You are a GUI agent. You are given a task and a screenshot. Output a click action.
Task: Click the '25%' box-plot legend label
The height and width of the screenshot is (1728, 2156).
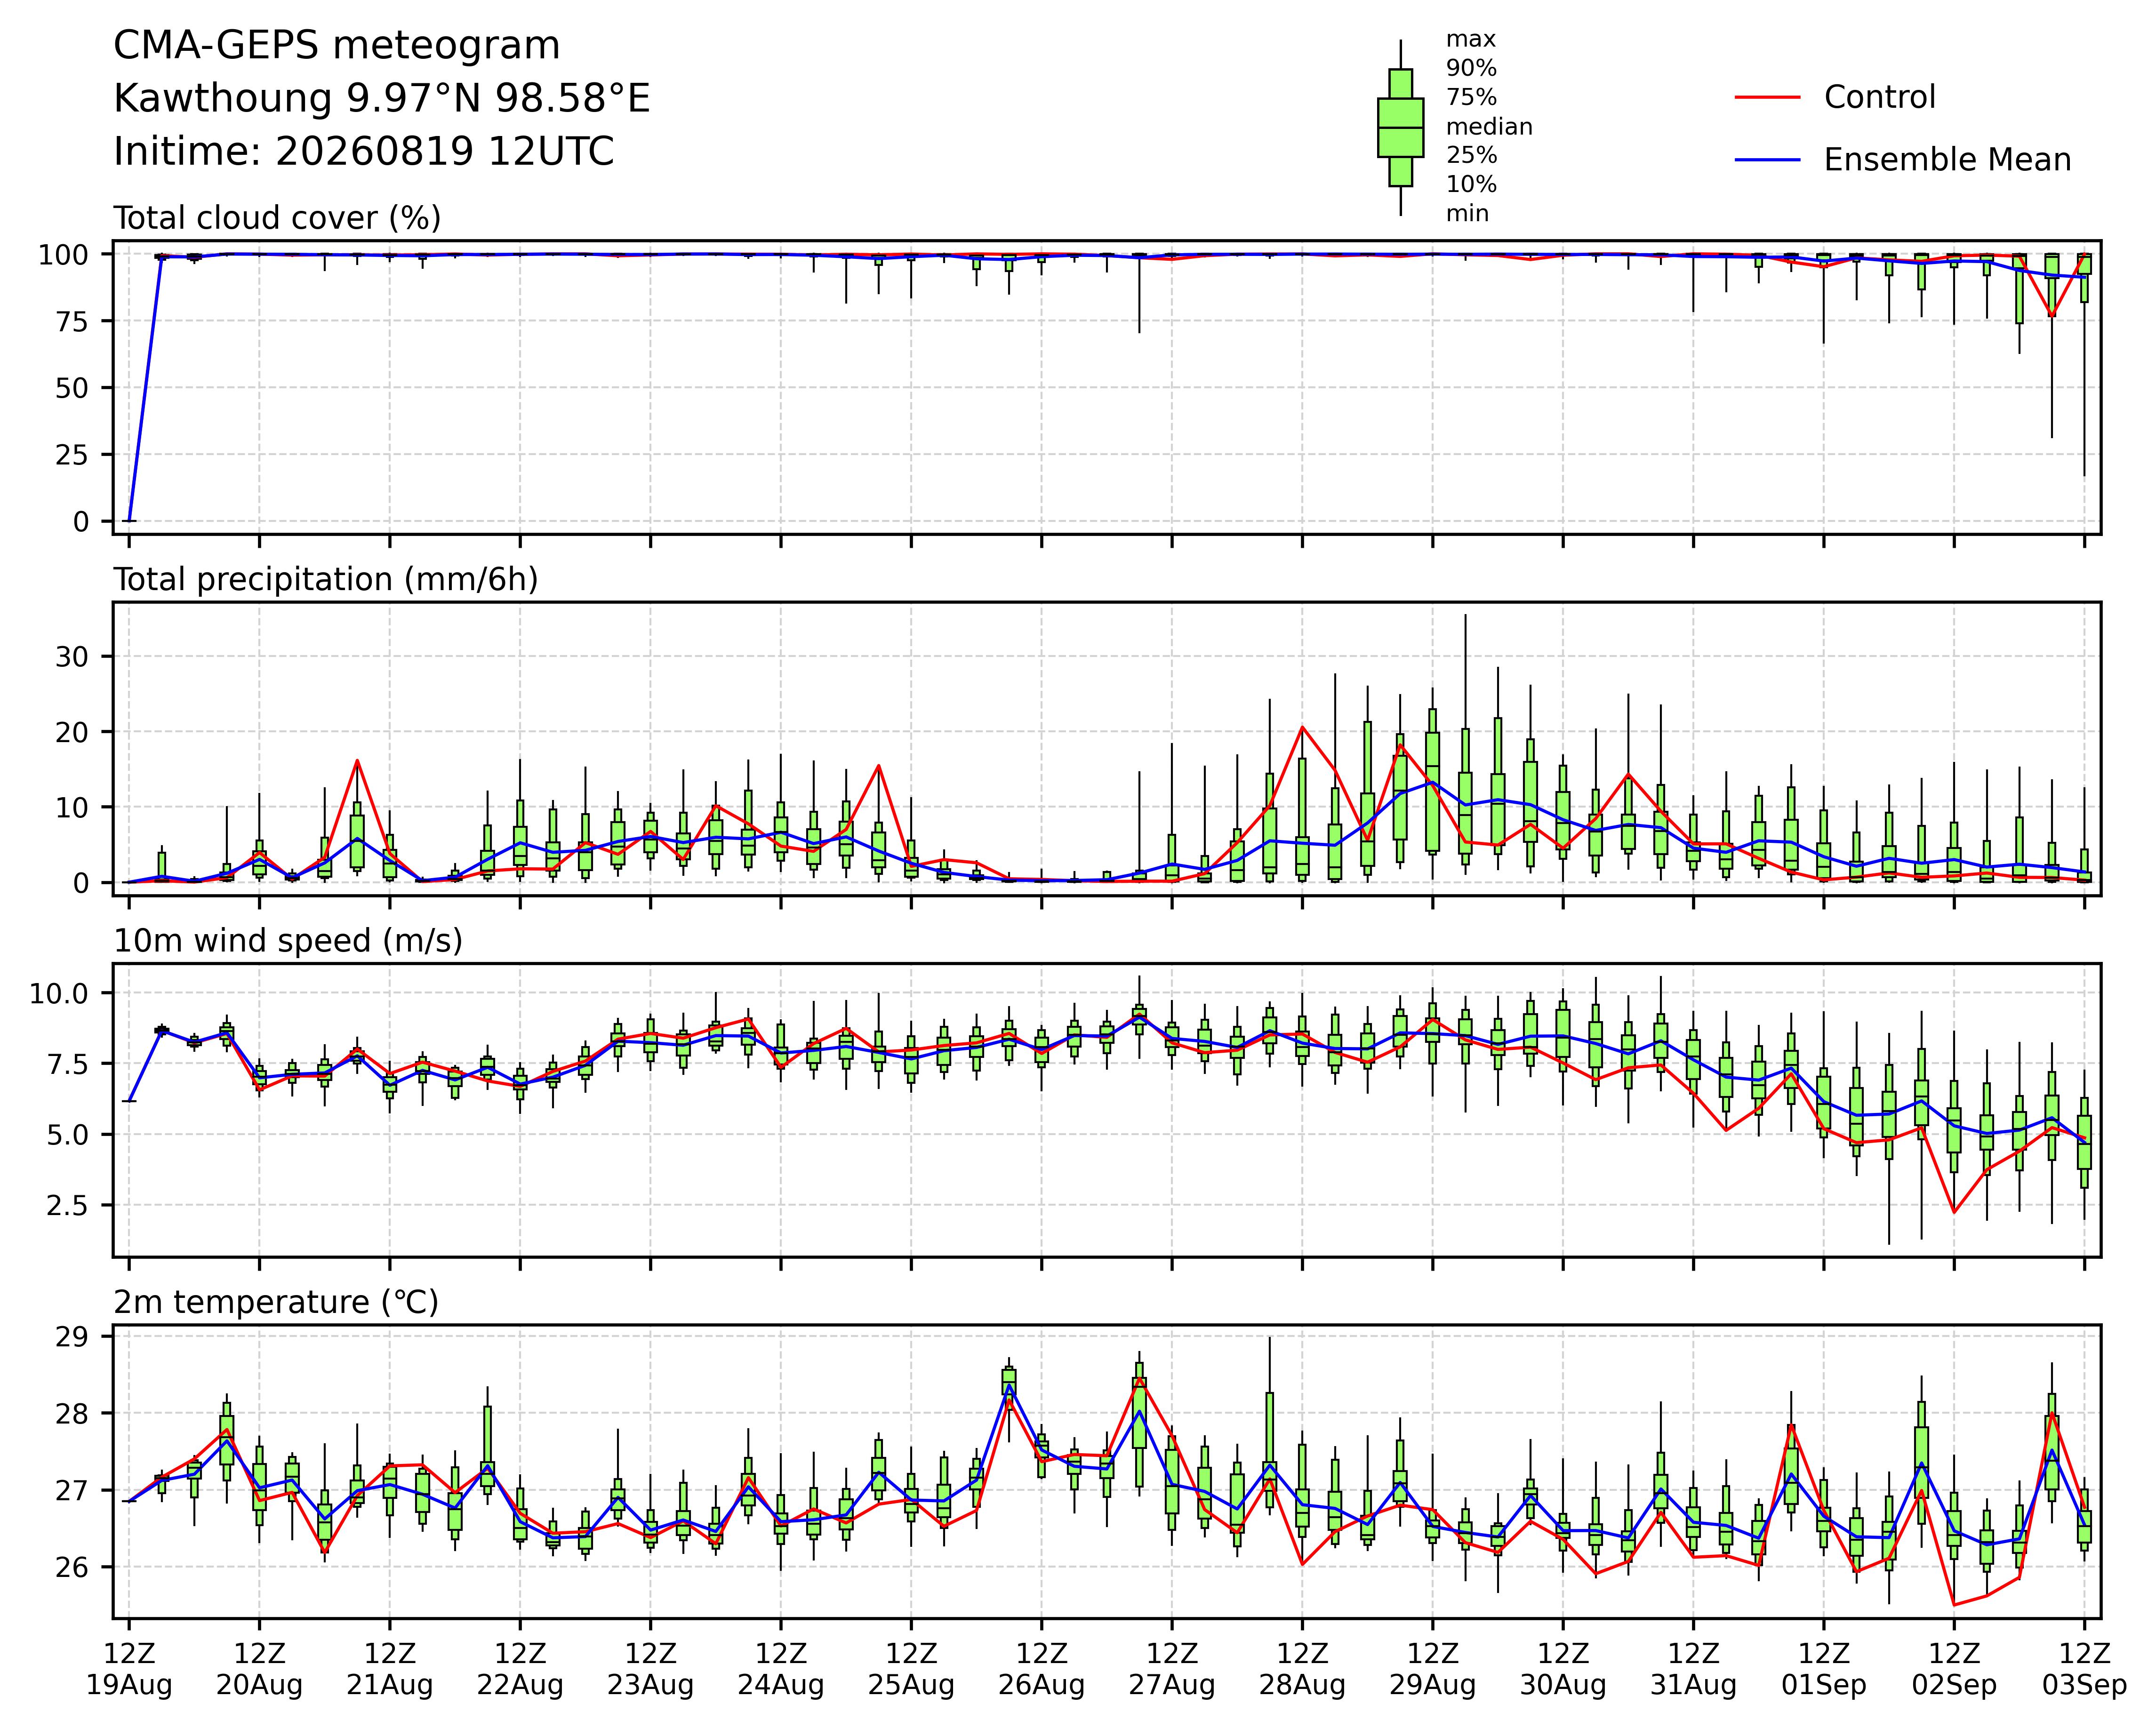point(1471,156)
